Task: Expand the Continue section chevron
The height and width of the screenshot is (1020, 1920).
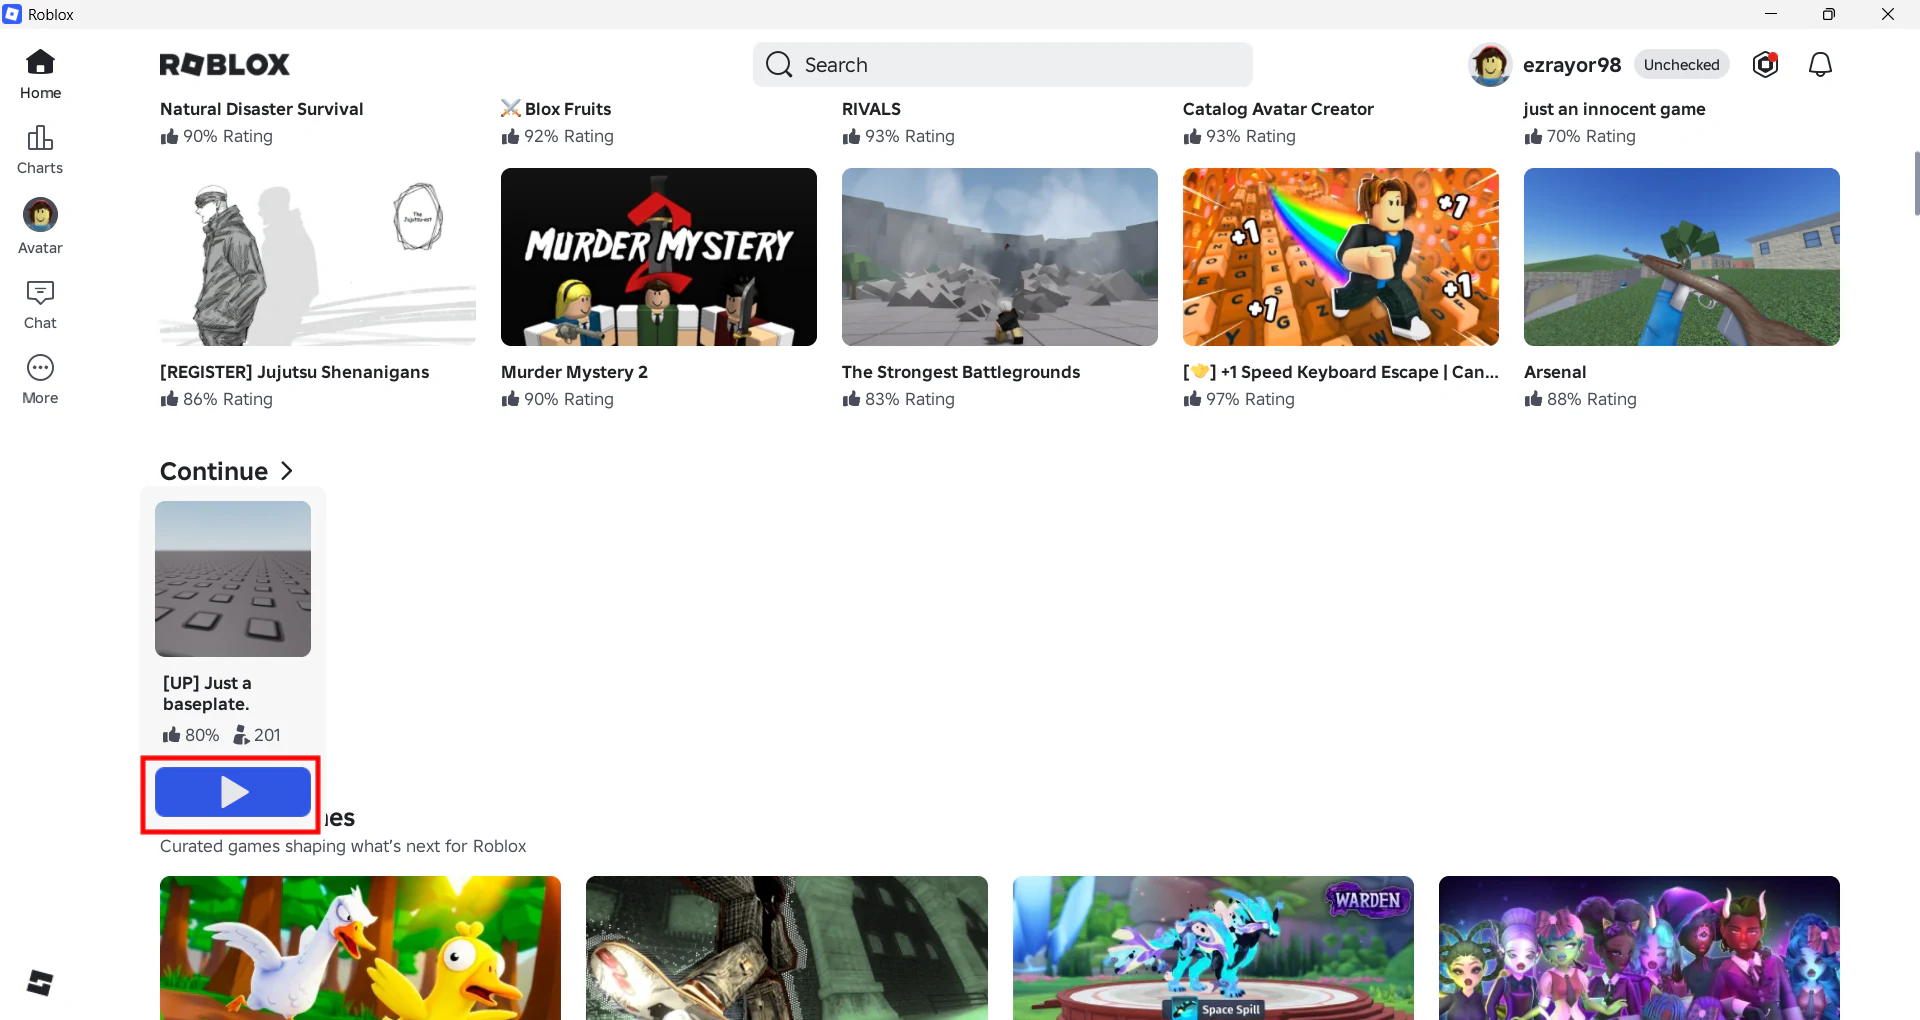Action: 287,471
